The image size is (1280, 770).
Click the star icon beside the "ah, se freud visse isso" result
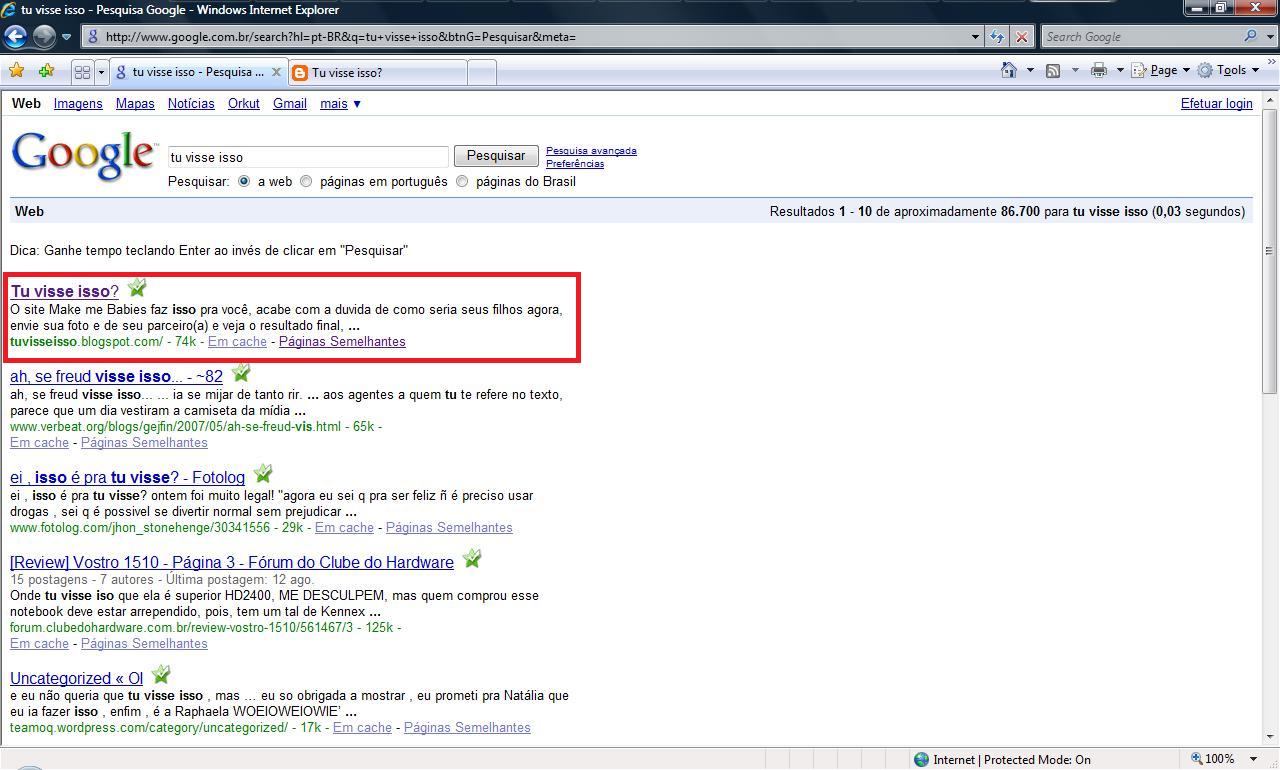tap(241, 373)
